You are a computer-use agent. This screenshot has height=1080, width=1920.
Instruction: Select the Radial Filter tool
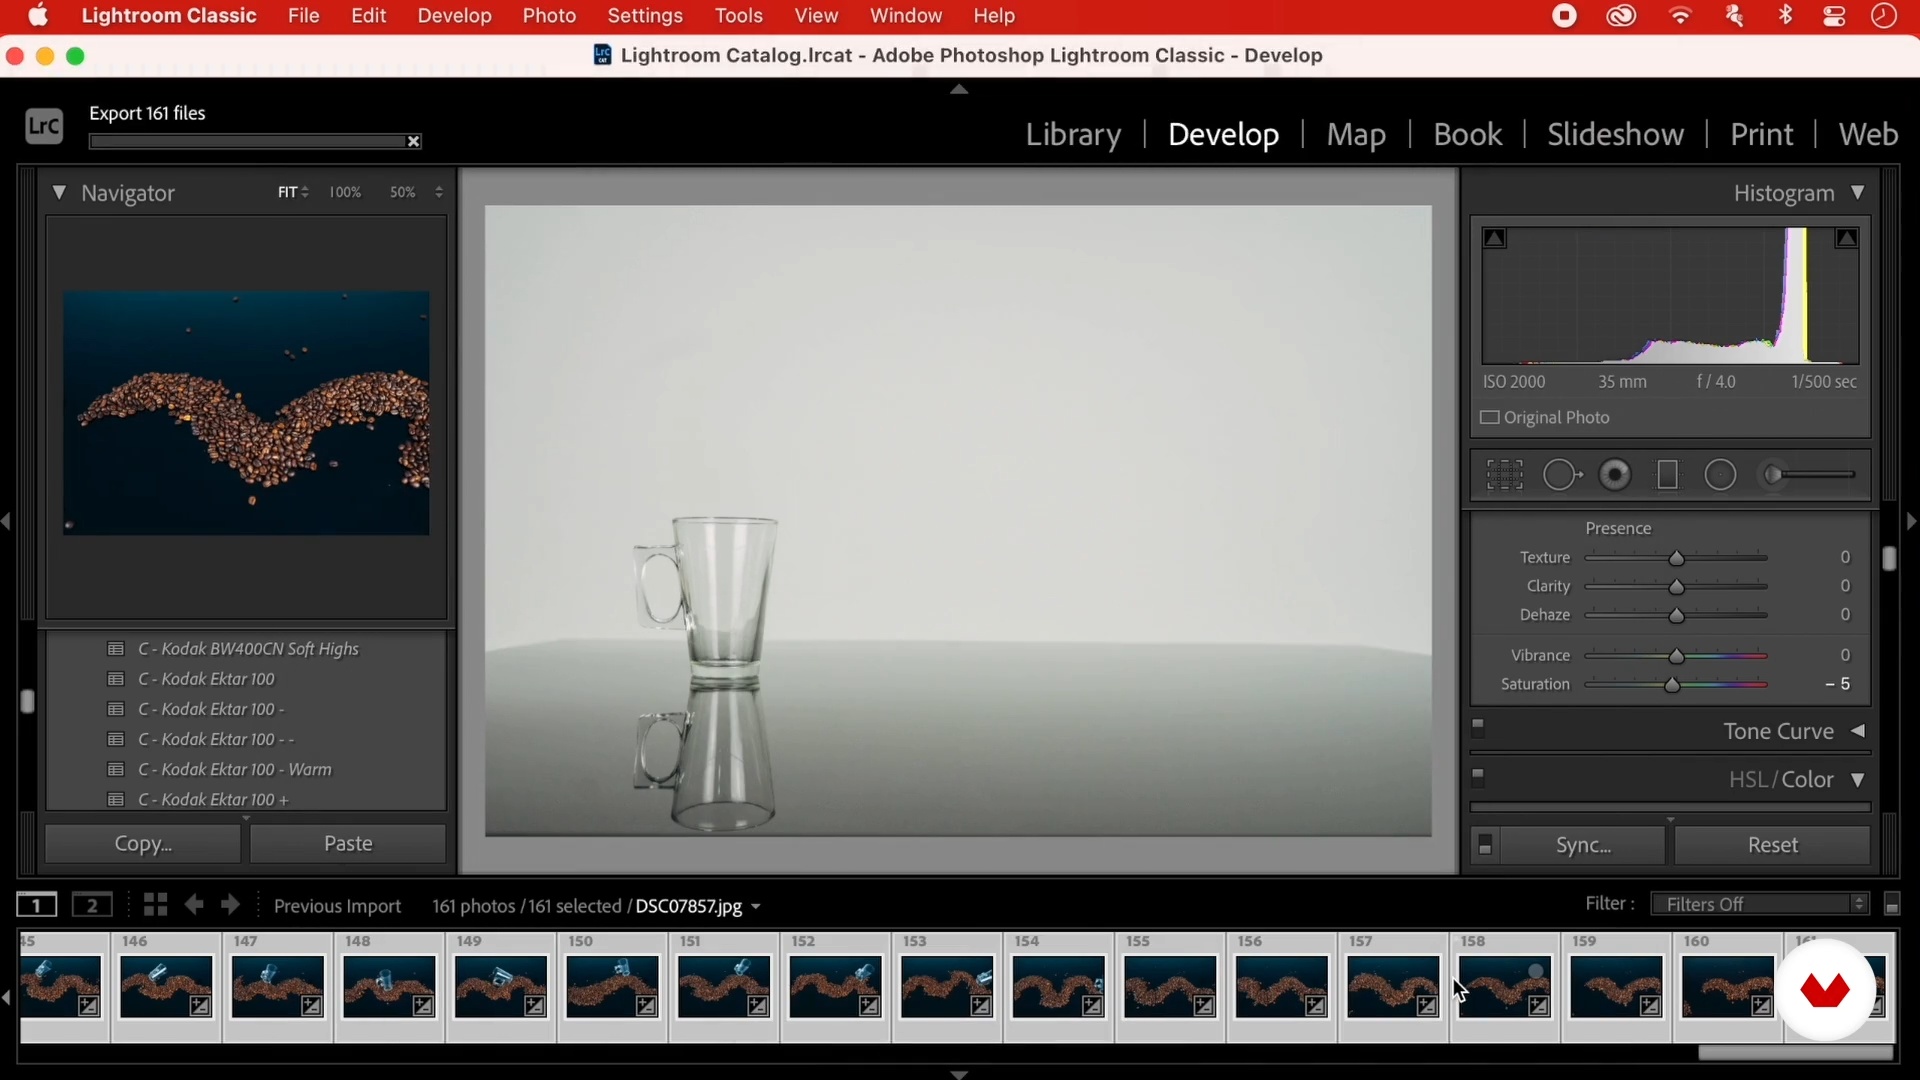1720,475
